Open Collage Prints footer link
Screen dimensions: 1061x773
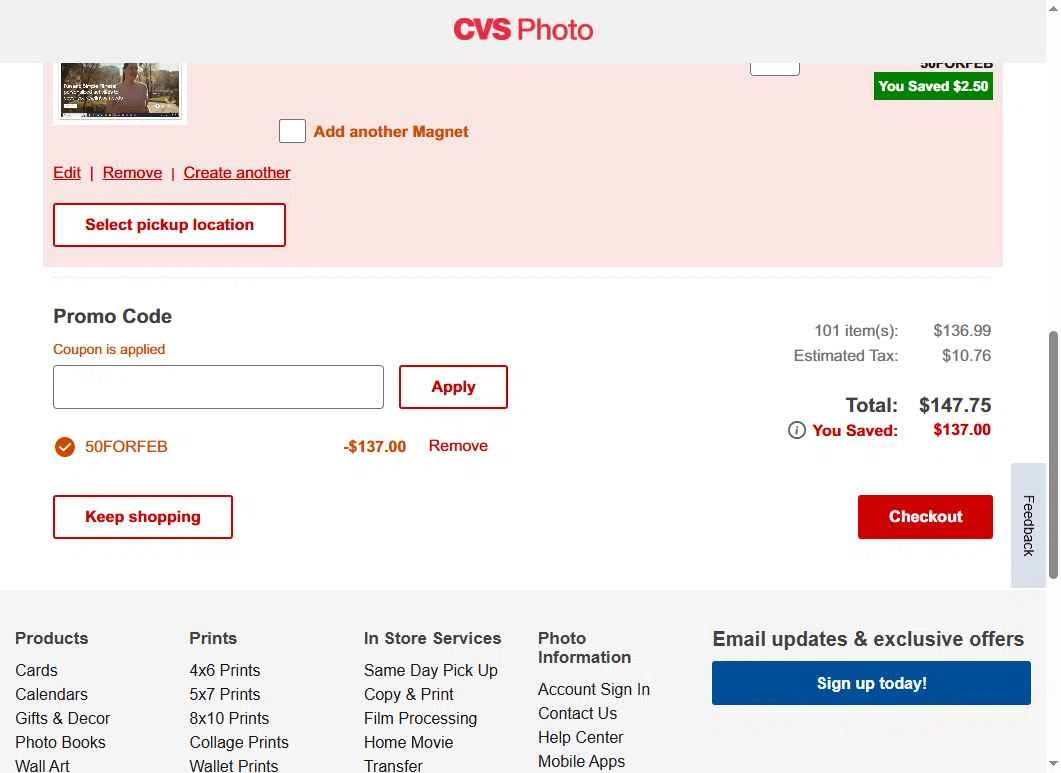pos(239,743)
